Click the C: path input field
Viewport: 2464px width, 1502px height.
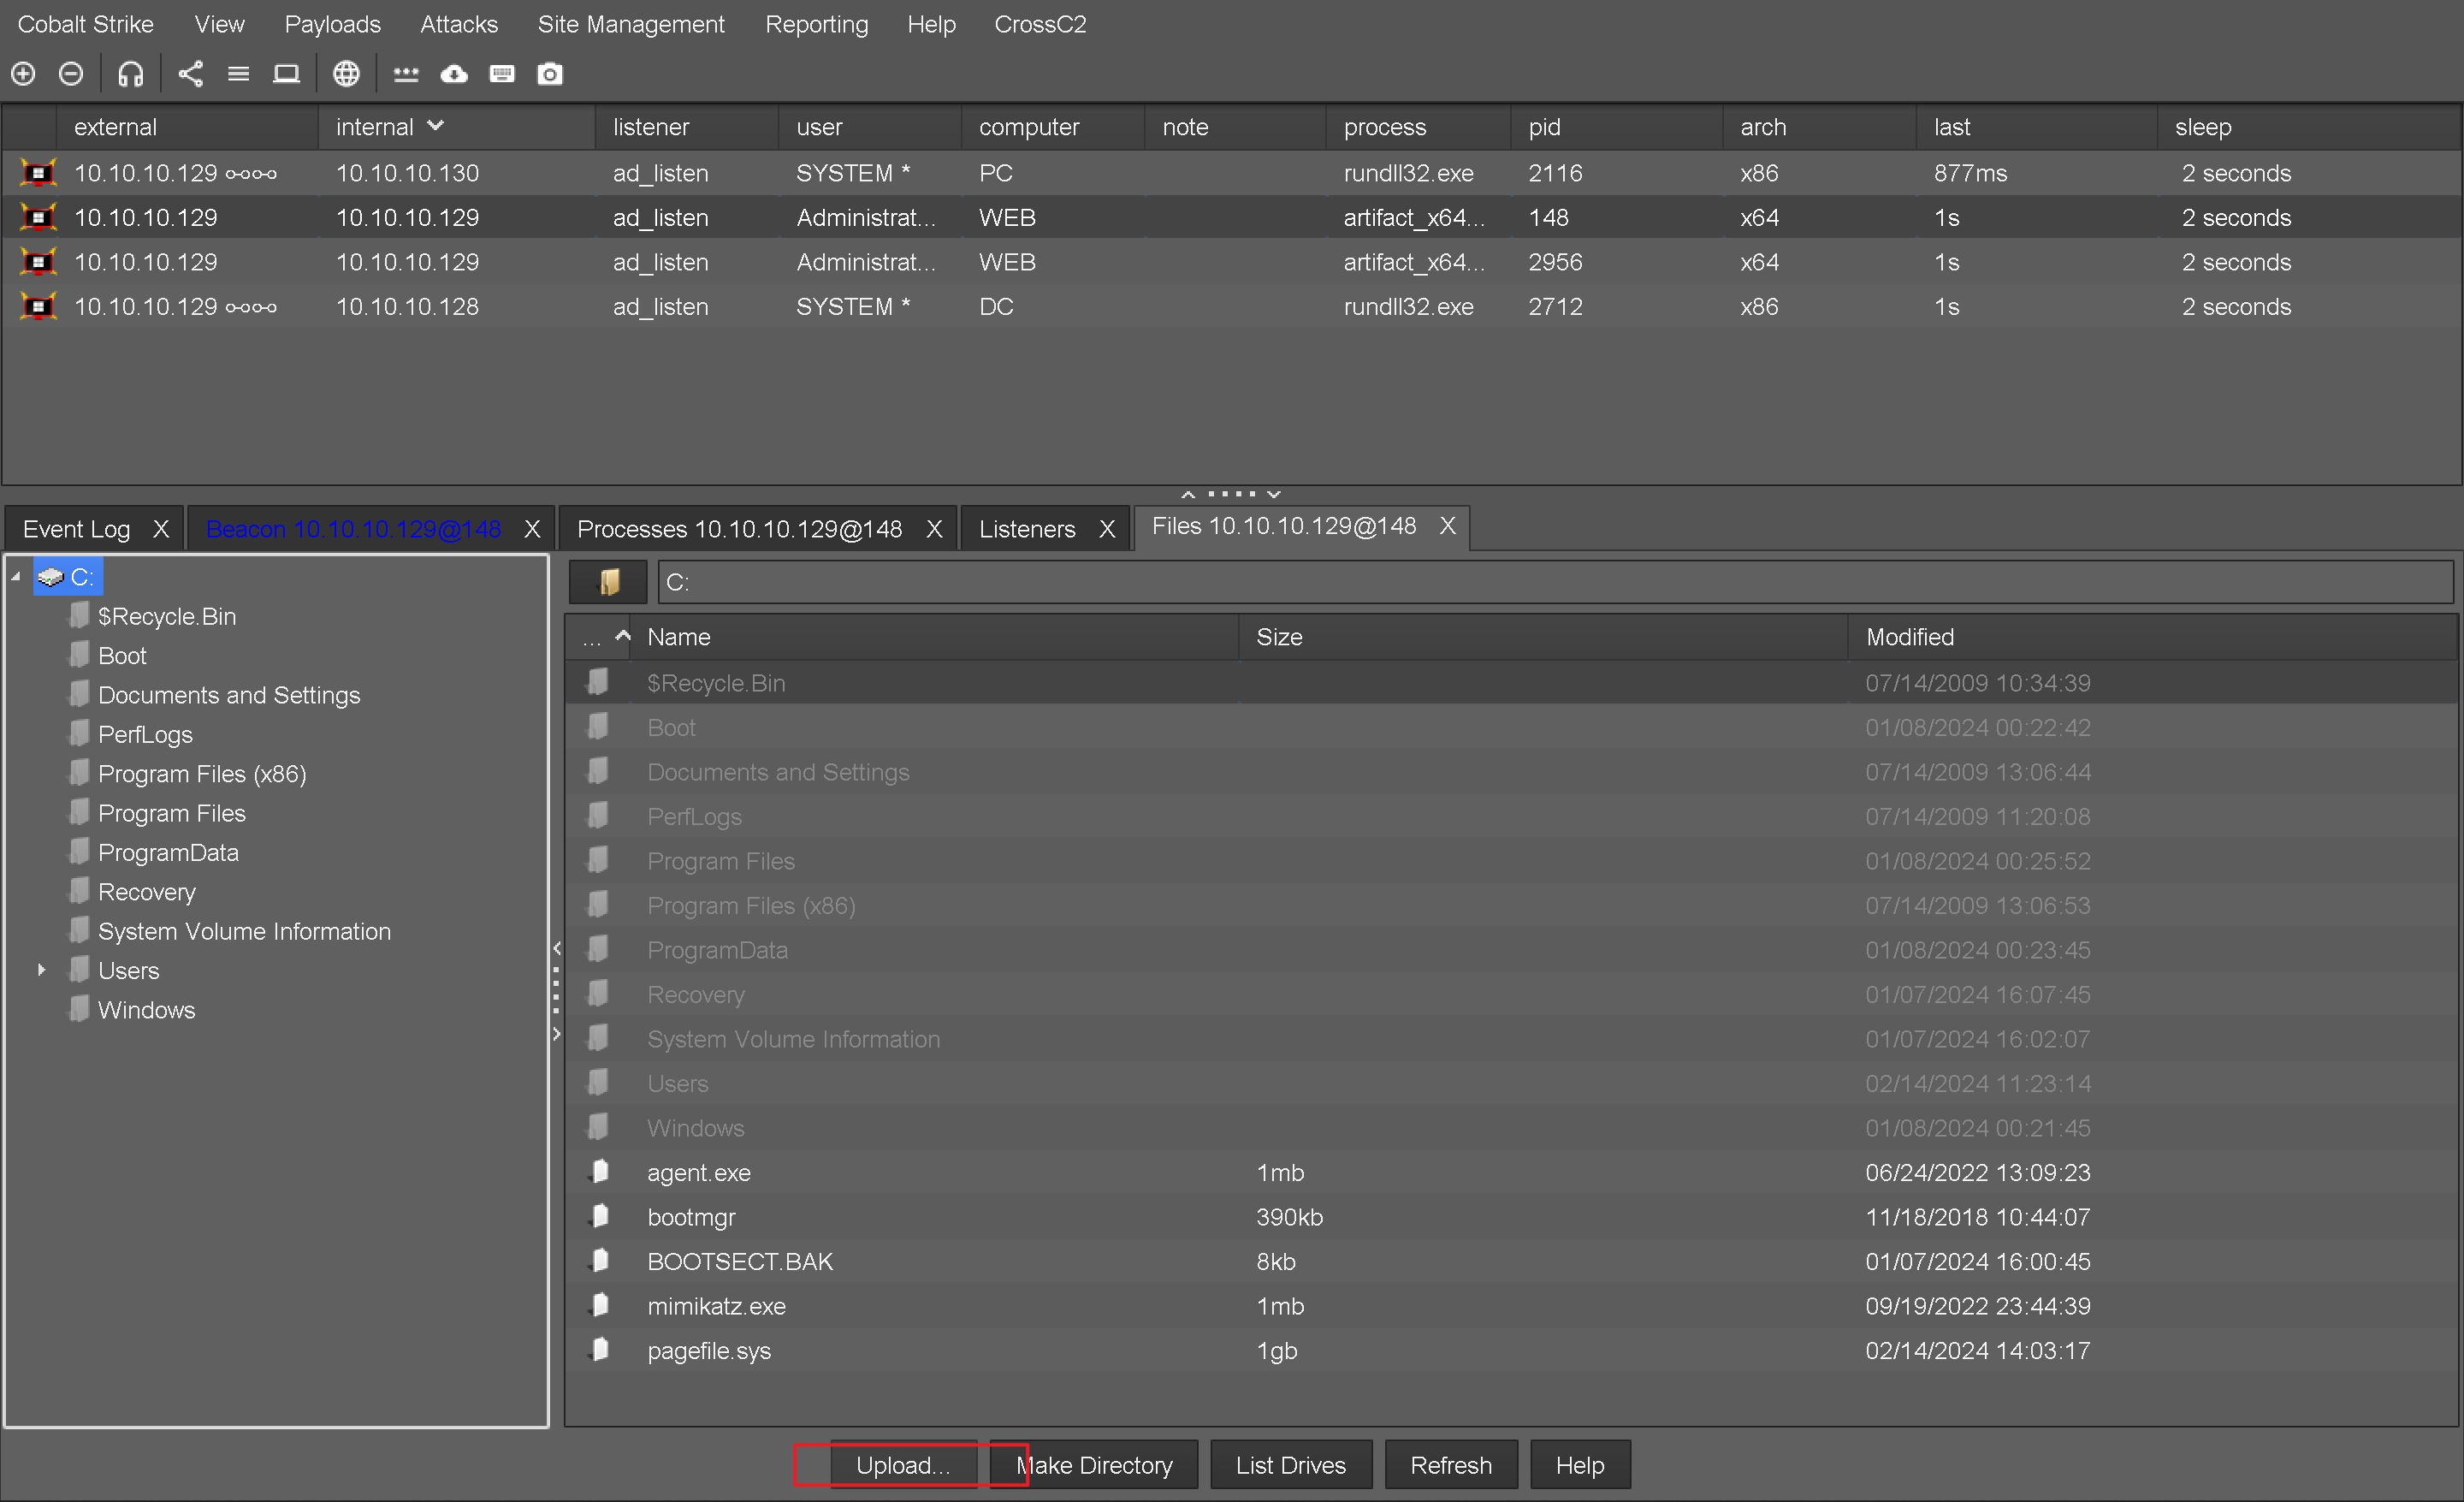click(1555, 583)
